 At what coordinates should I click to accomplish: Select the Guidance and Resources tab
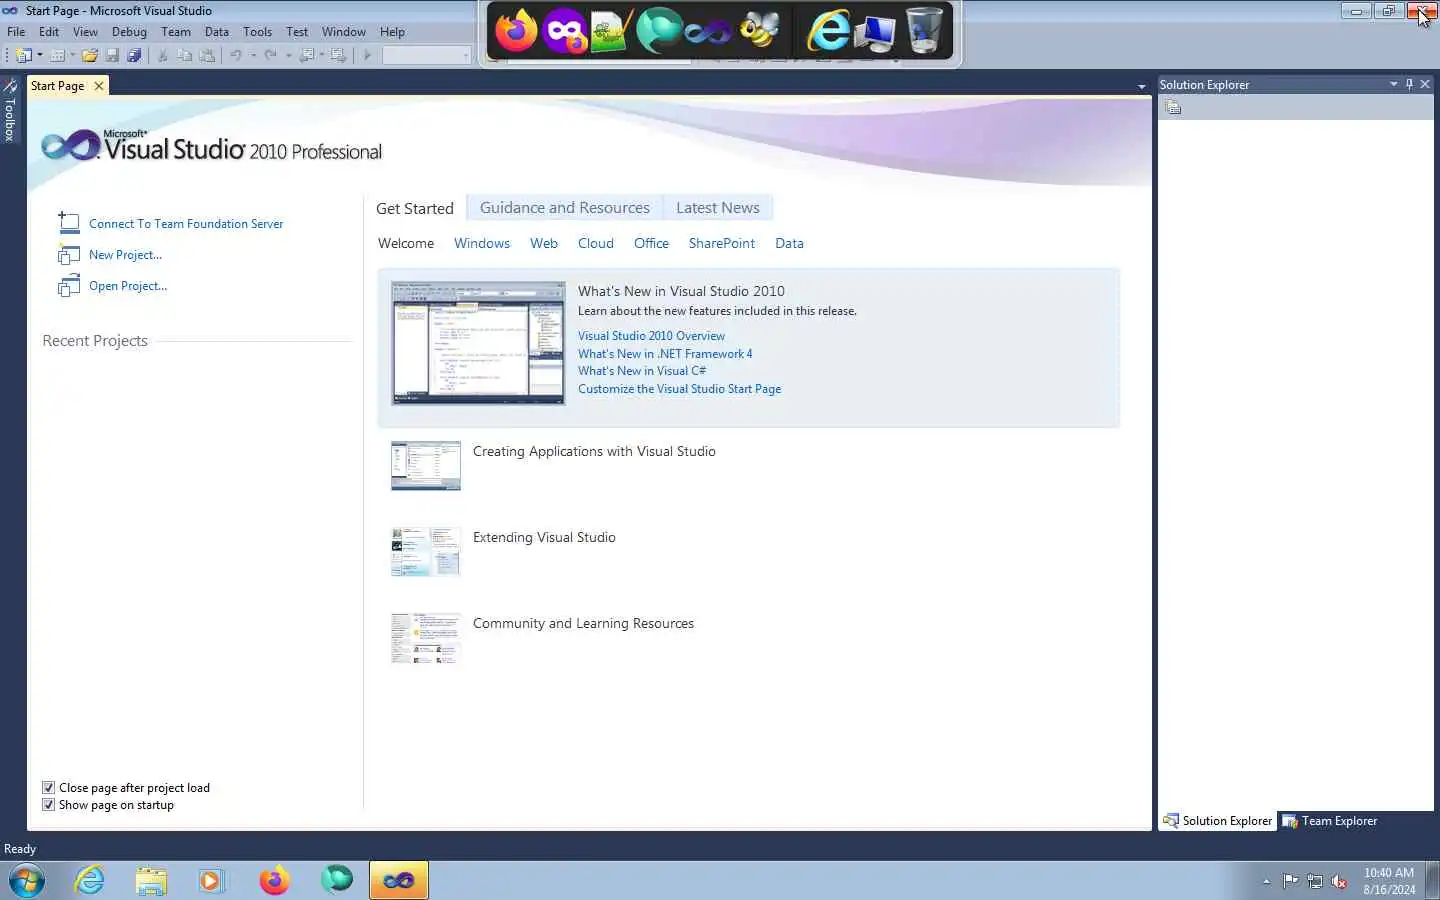(565, 208)
